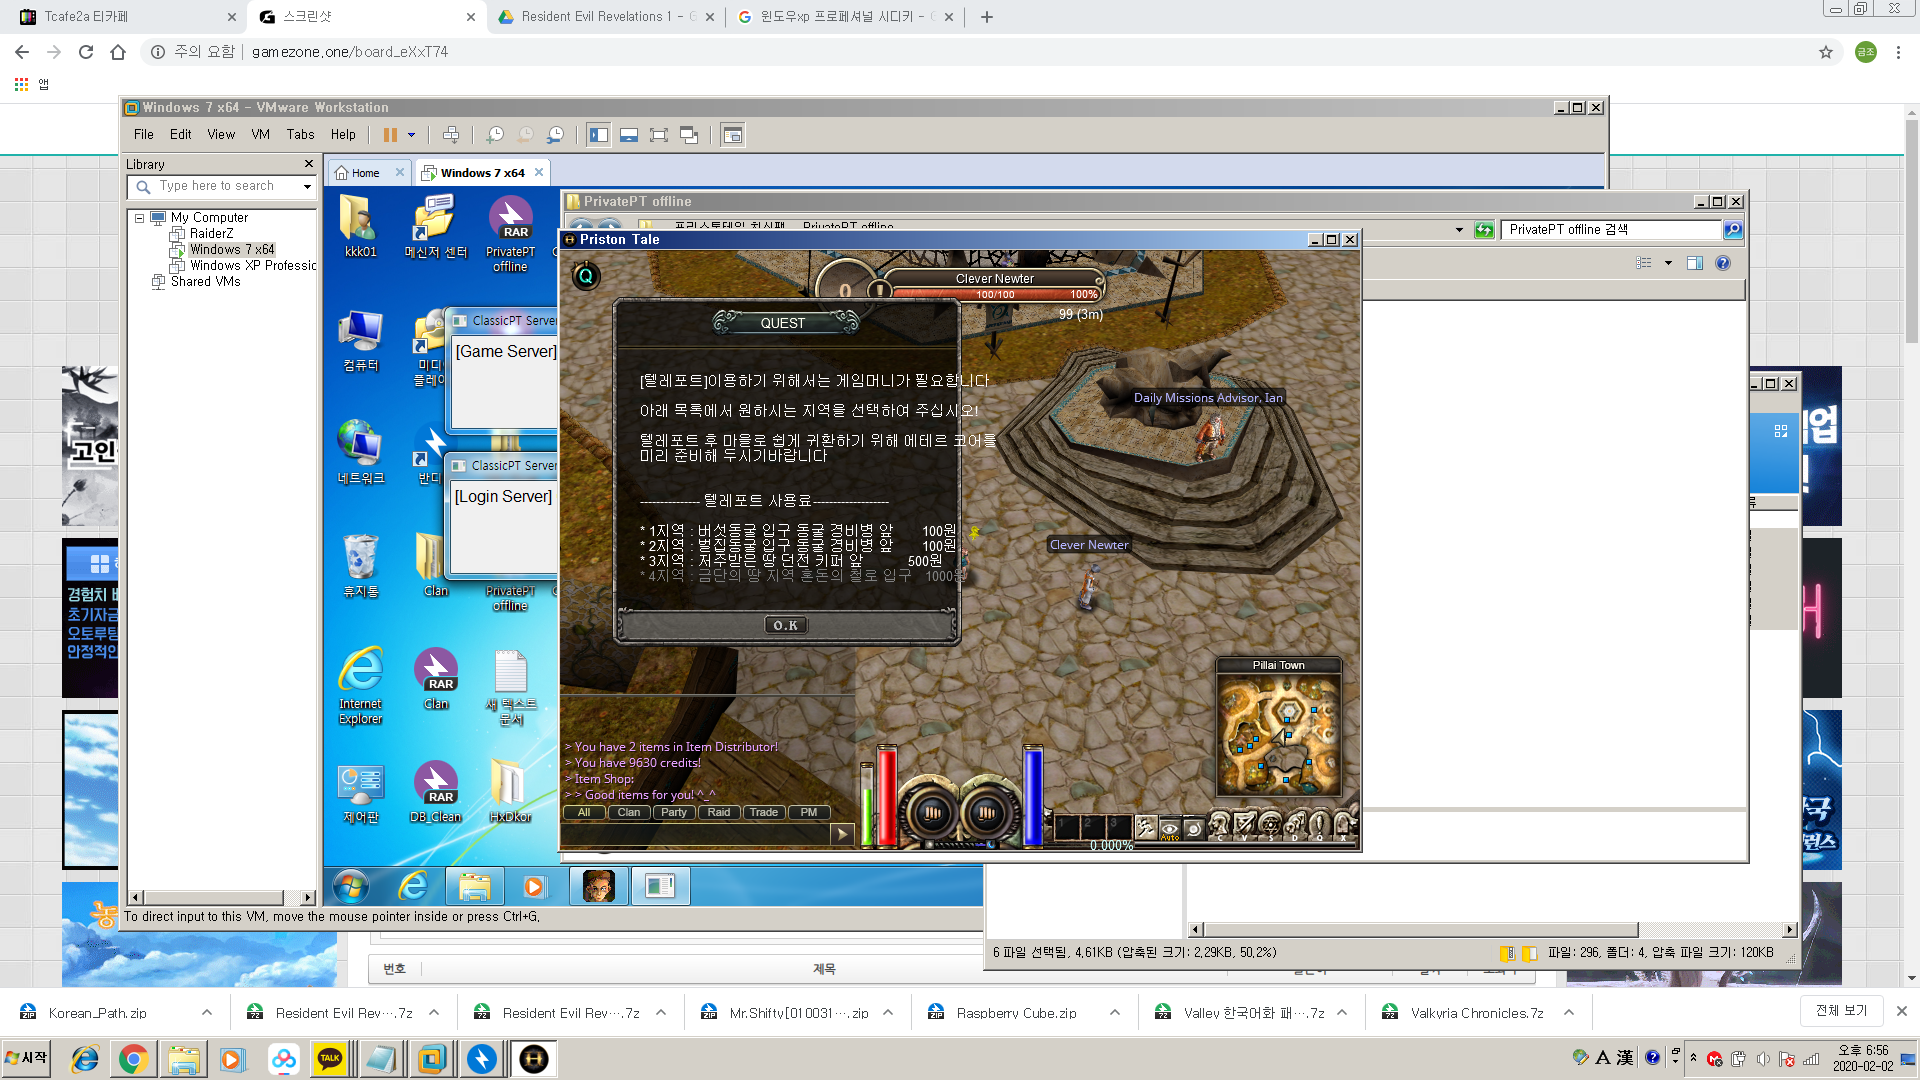Open the PrivatePT offline RAR icon
This screenshot has height=1080, width=1920.
pos(510,234)
